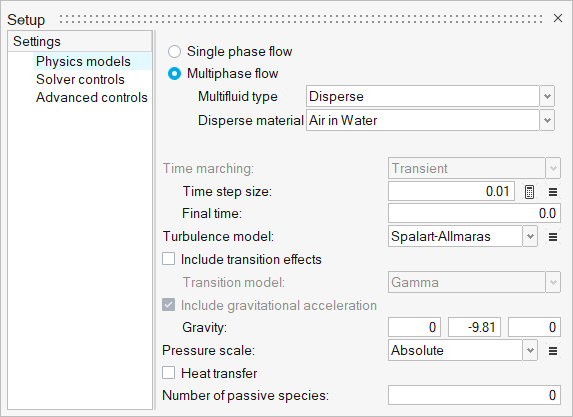
Task: Open Advanced controls settings
Action: coord(92,98)
